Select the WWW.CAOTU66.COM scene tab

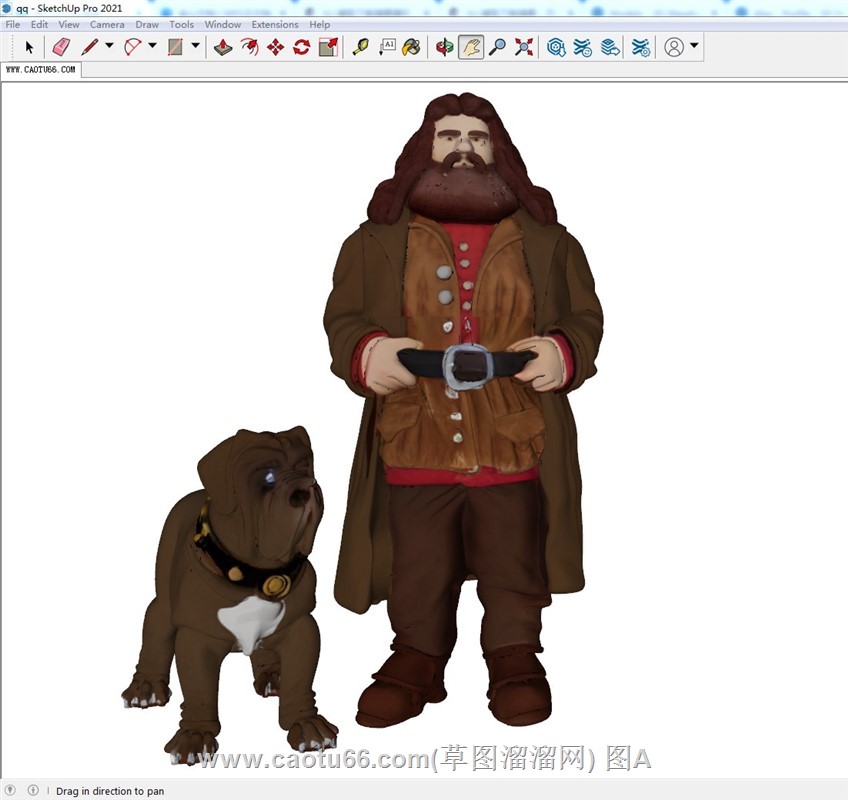coord(41,70)
